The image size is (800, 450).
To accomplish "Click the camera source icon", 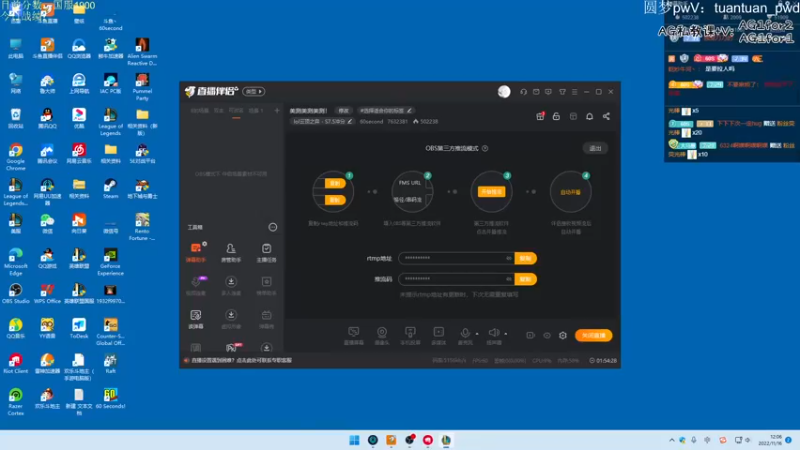I will [382, 335].
